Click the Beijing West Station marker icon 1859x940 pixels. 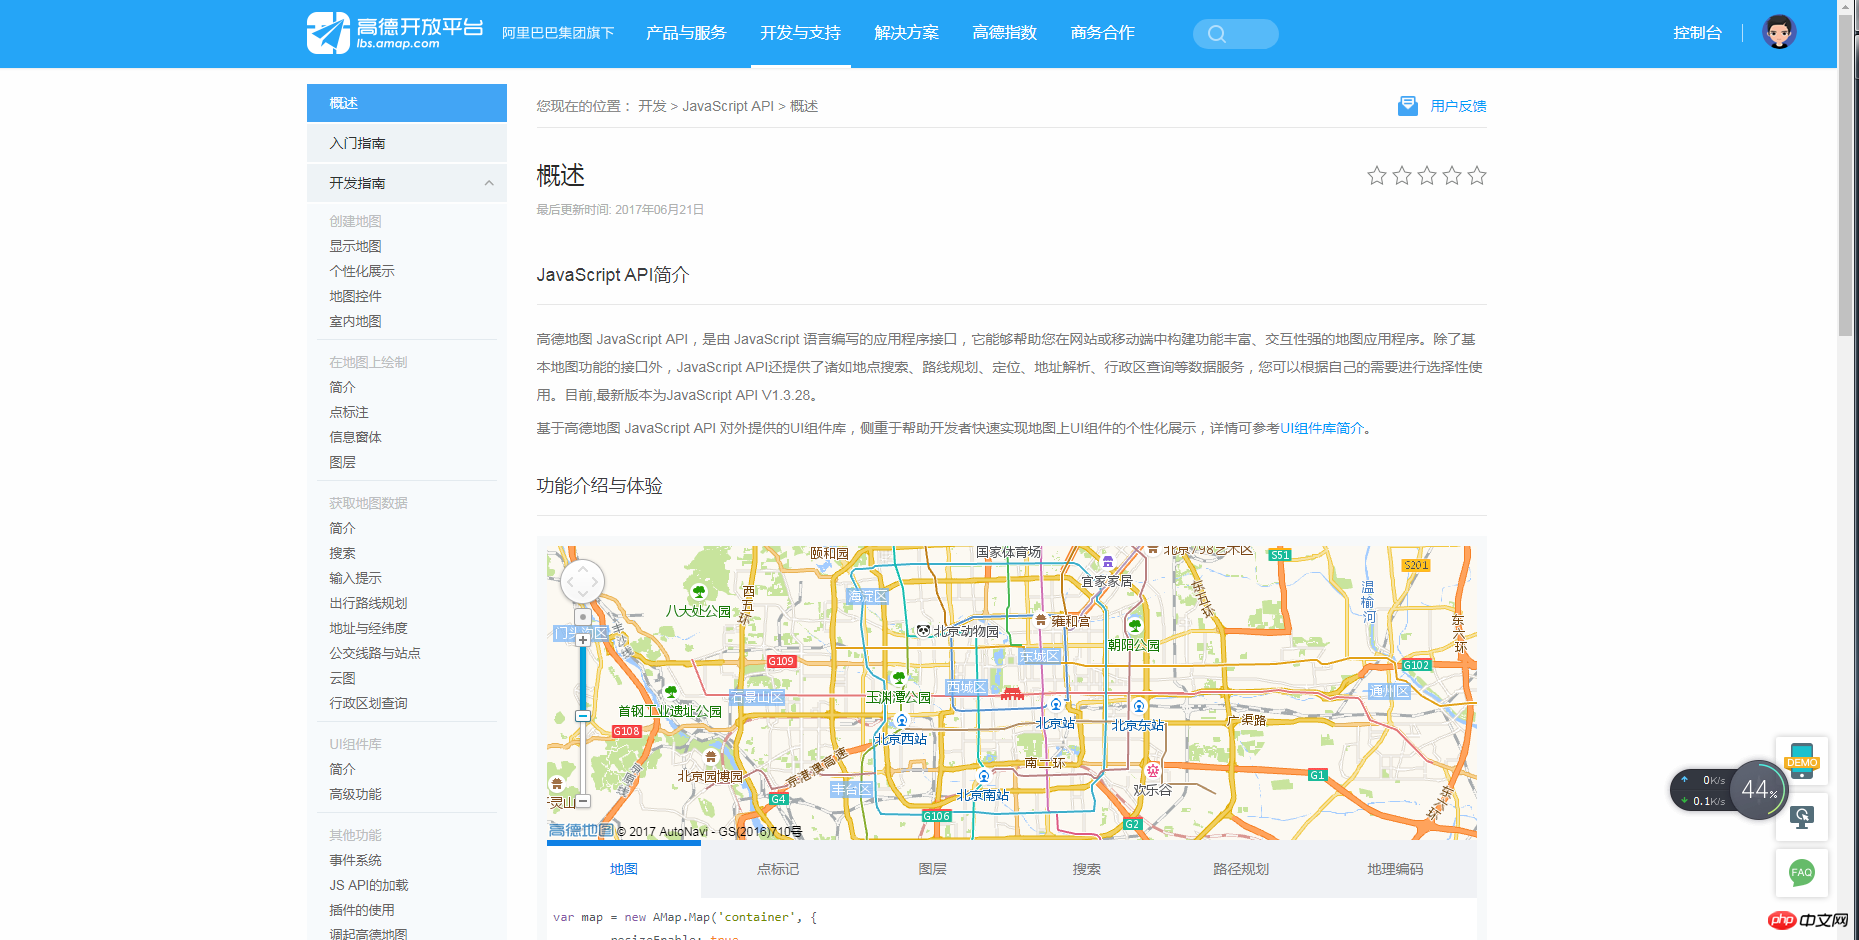901,721
